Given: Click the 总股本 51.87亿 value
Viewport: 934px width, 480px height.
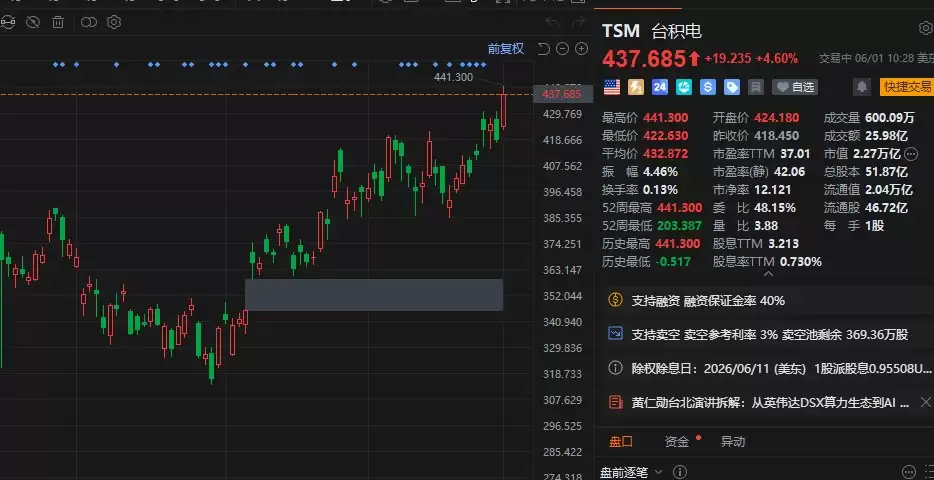Looking at the screenshot, I should click(886, 172).
